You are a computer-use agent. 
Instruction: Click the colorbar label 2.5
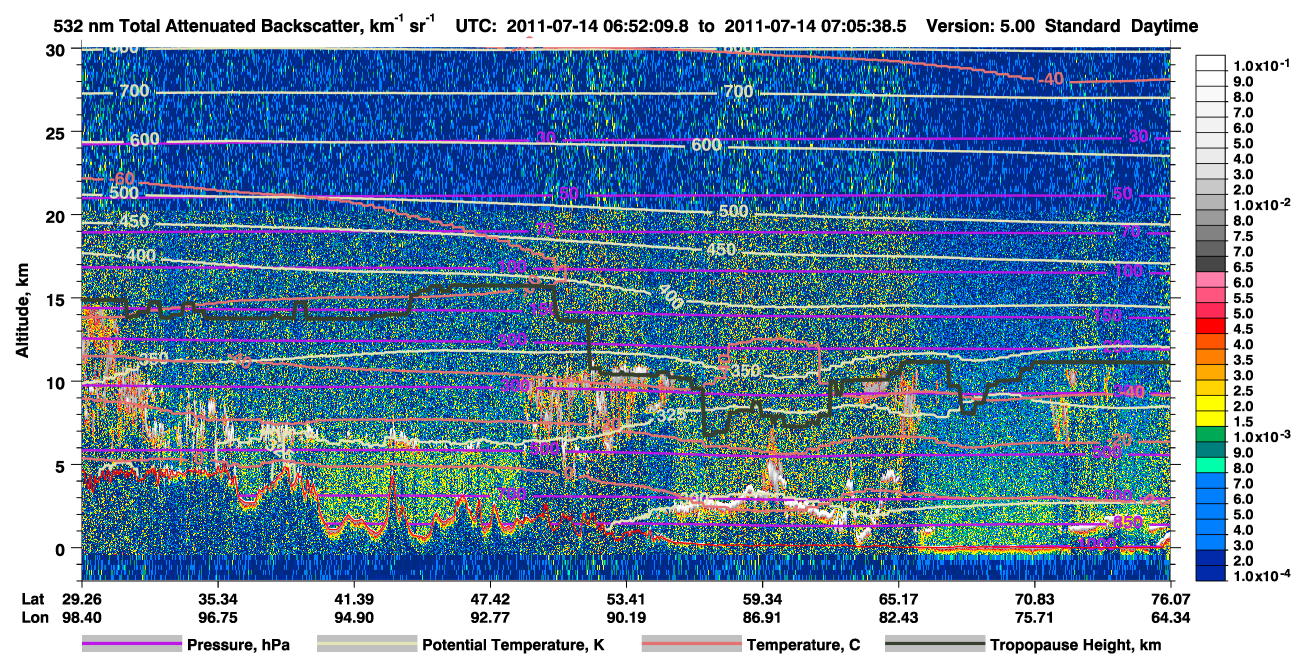point(1242,391)
